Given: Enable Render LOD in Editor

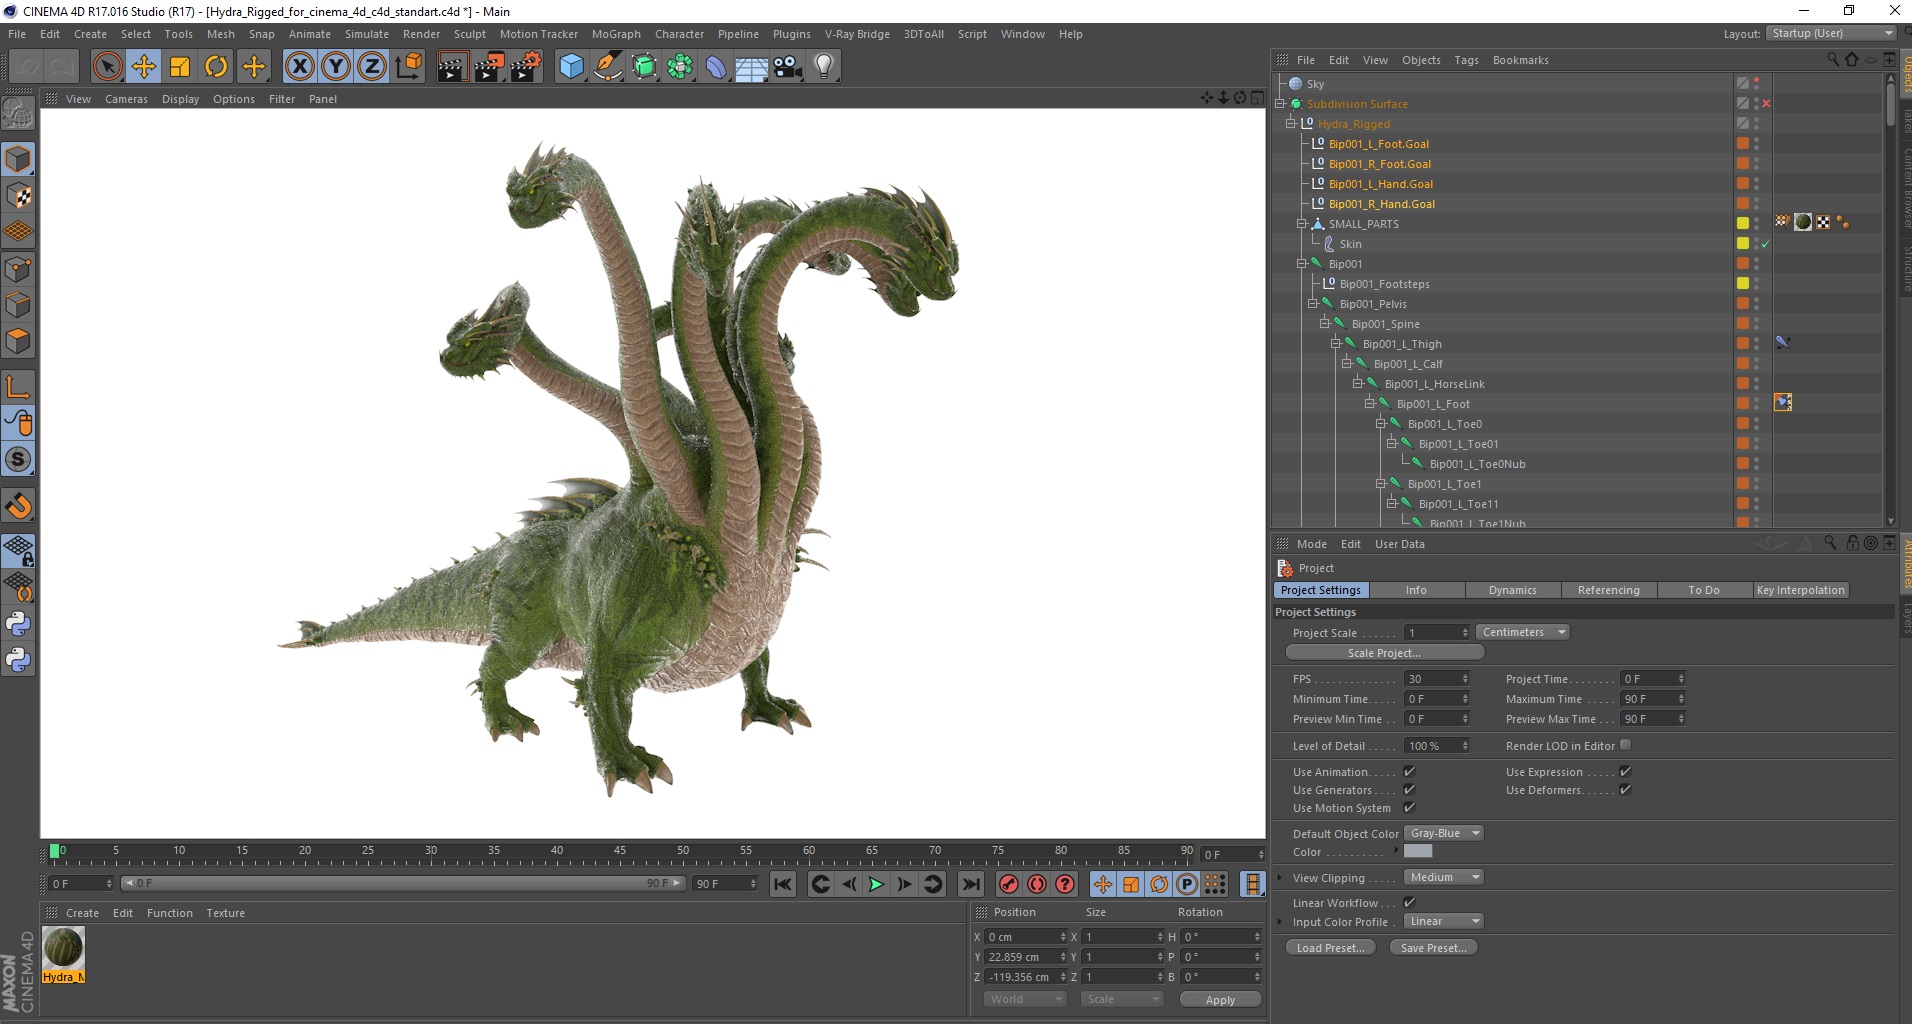Looking at the screenshot, I should [1625, 745].
